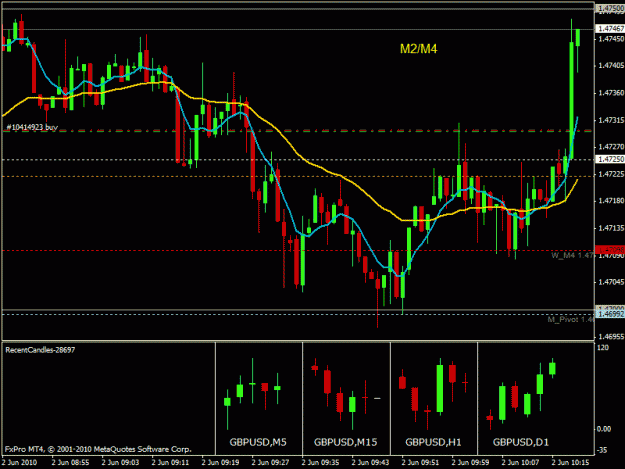This screenshot has height=469, width=625.
Task: Click the 2 Jun 09:35 time label
Action: 320,462
